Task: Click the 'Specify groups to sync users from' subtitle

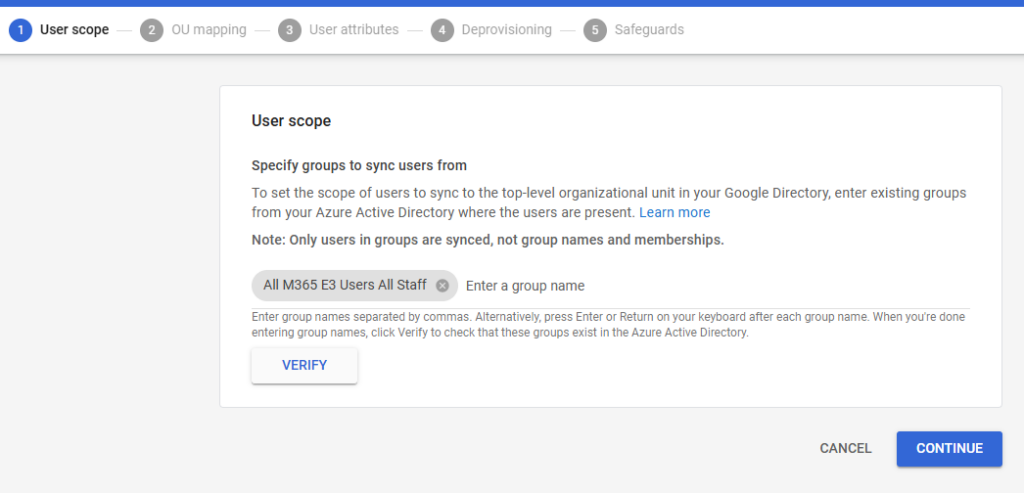Action: (x=359, y=166)
